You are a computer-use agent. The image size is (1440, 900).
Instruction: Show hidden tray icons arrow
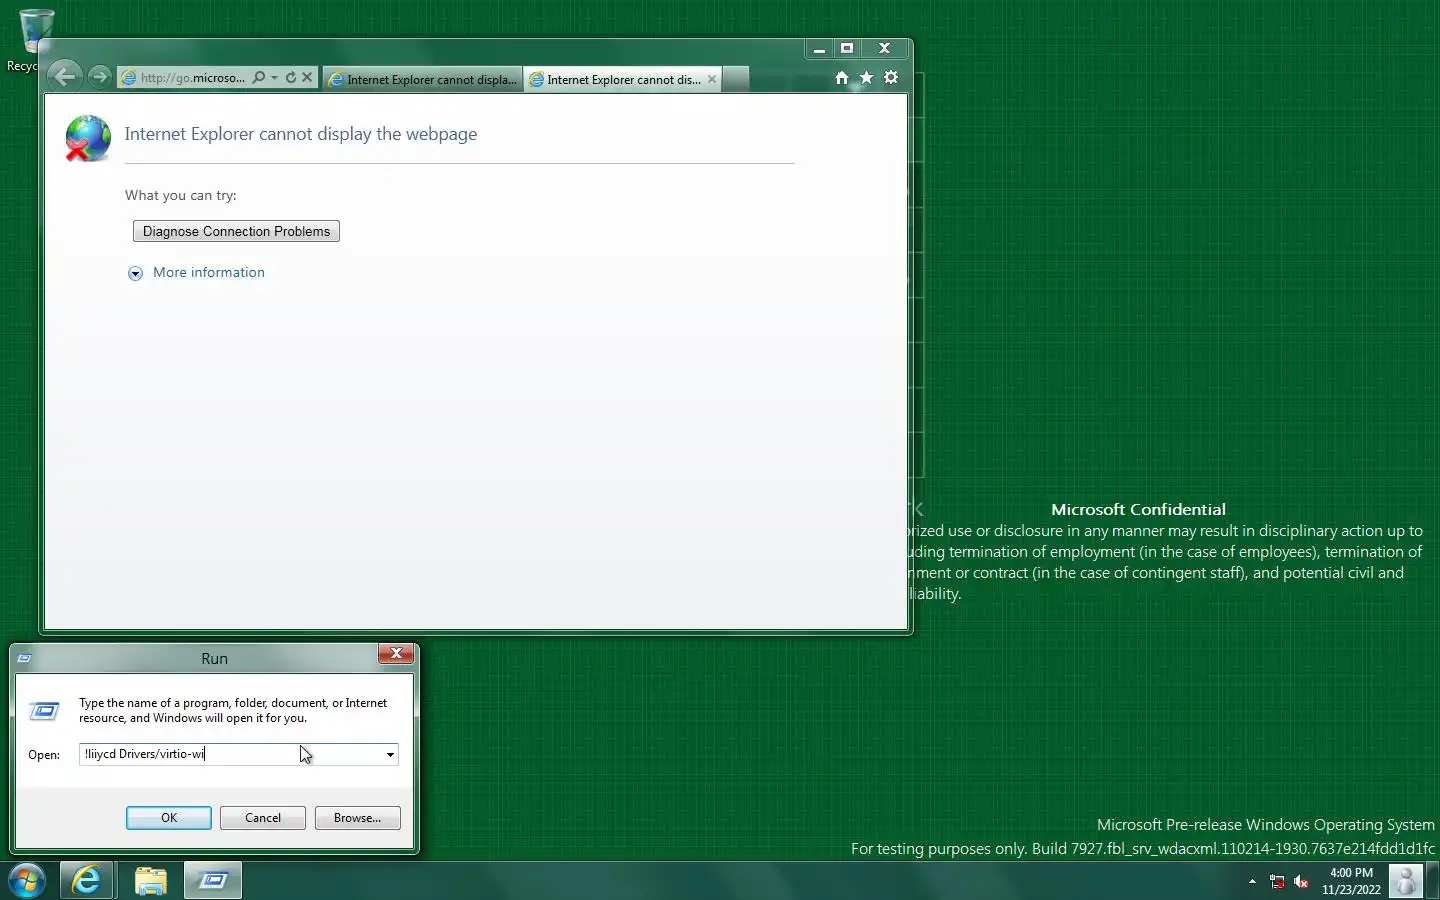1252,881
